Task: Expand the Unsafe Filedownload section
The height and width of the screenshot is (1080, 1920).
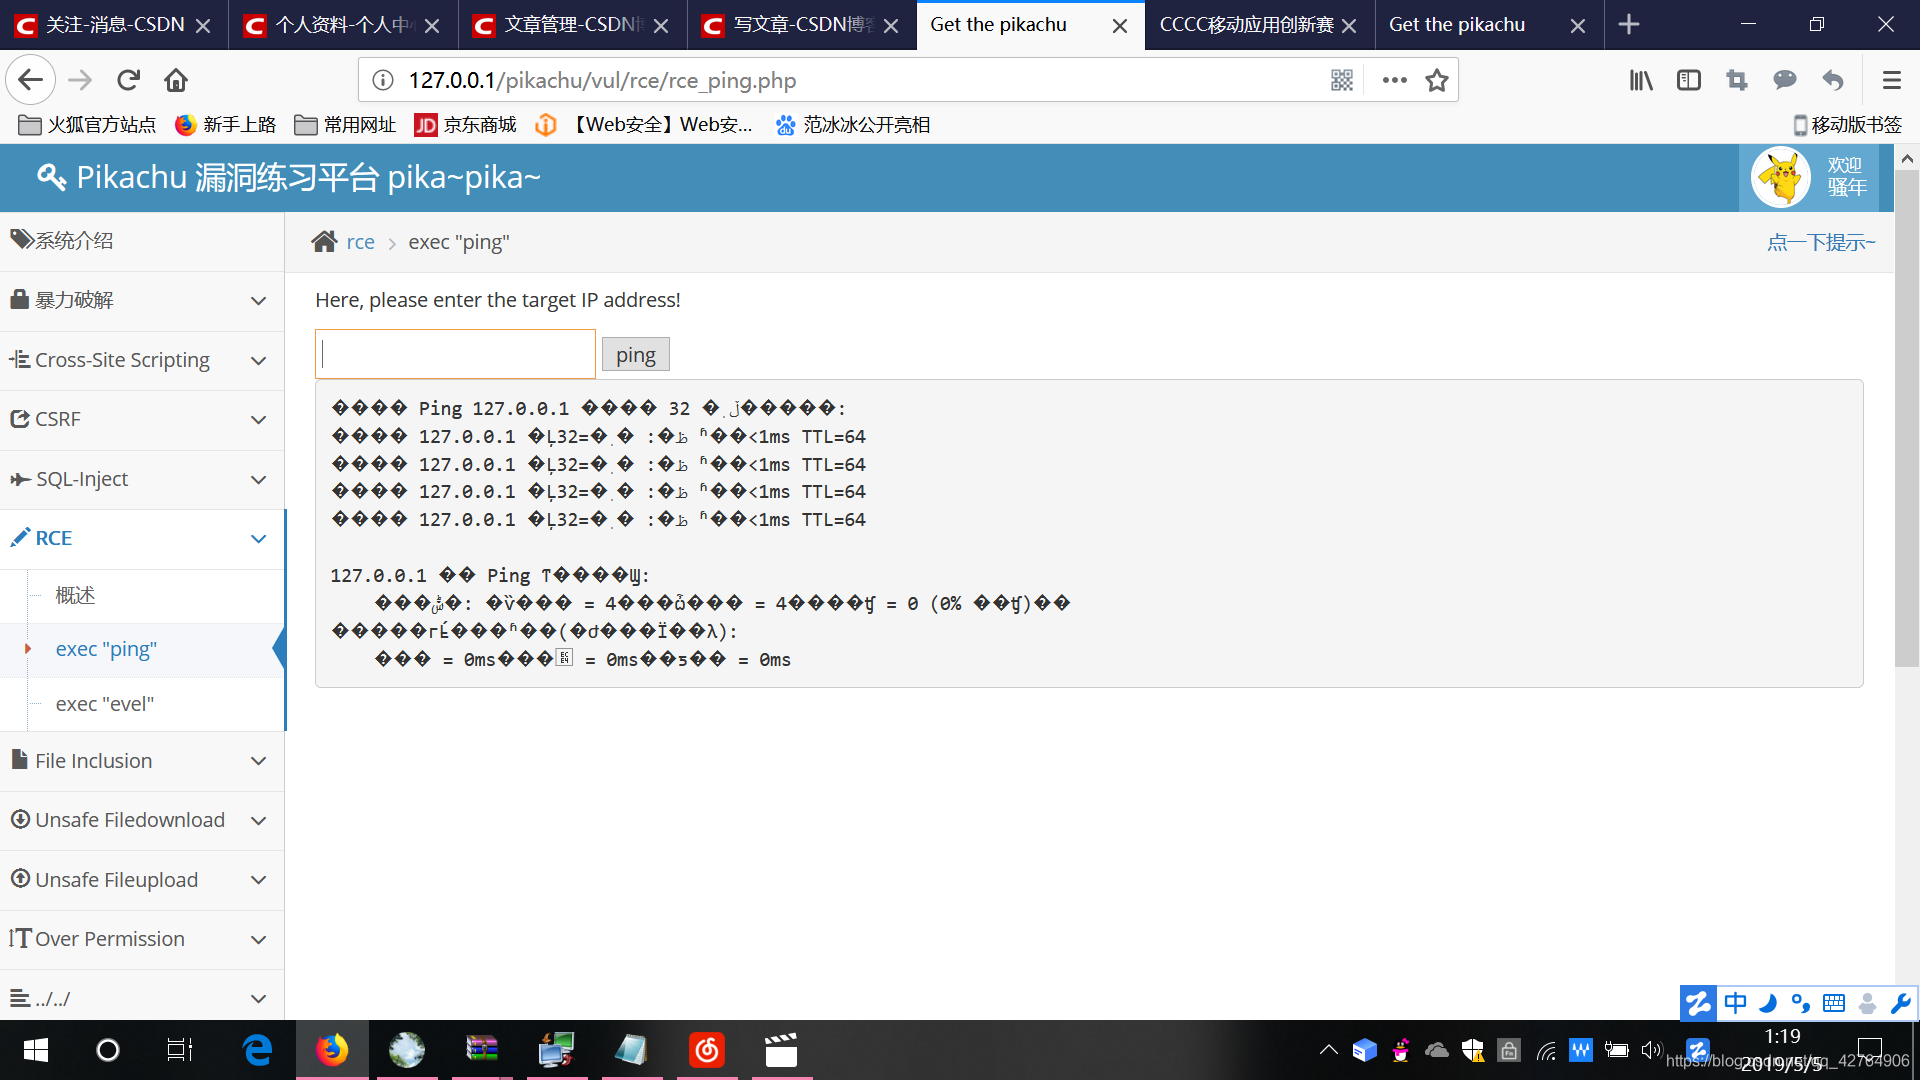Action: pos(142,820)
